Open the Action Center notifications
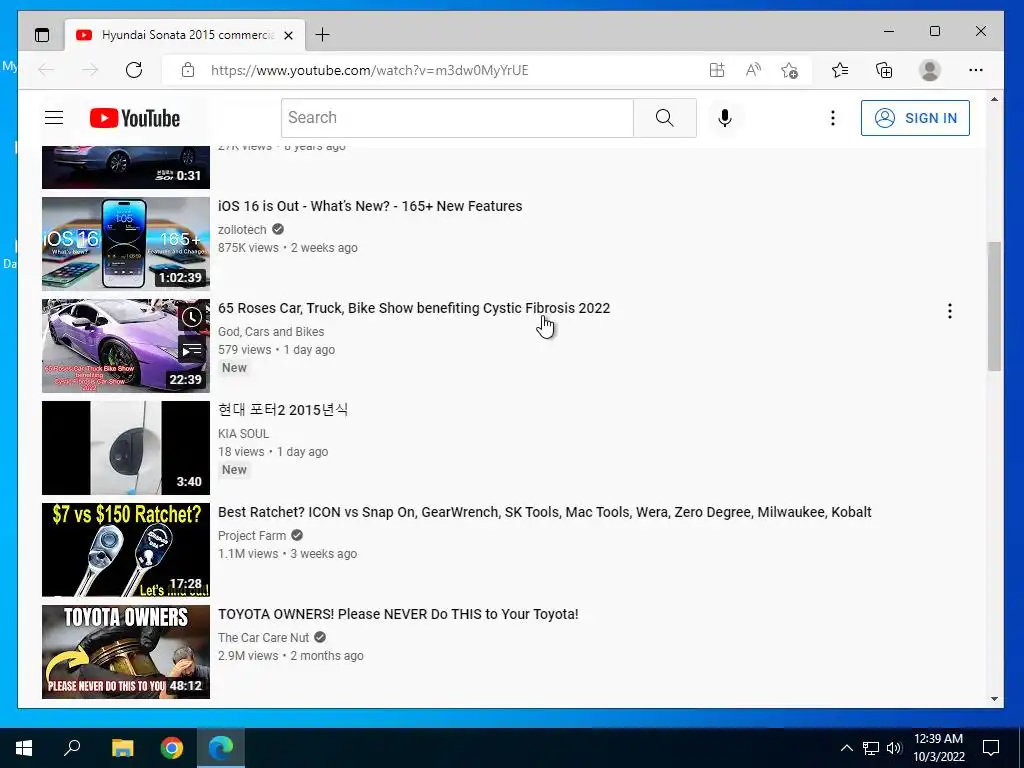This screenshot has height=768, width=1024. (991, 748)
